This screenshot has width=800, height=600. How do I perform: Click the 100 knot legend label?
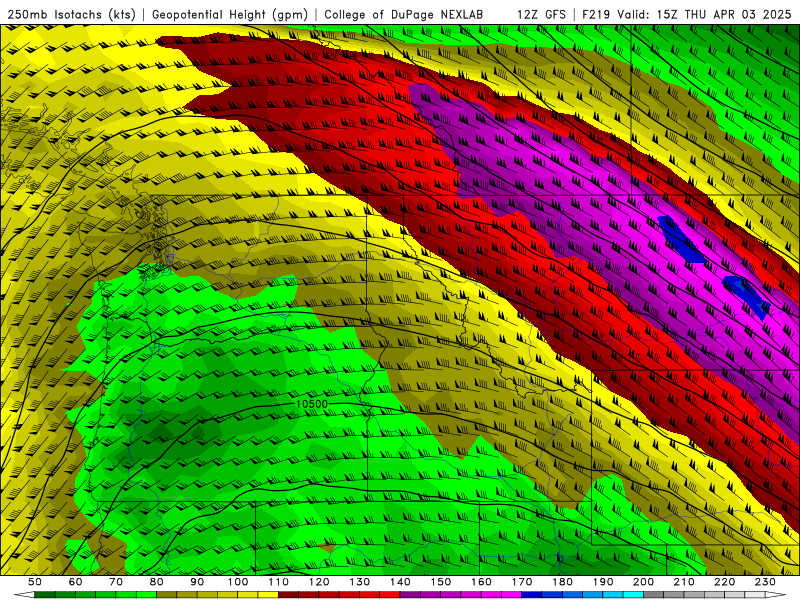coord(238,582)
